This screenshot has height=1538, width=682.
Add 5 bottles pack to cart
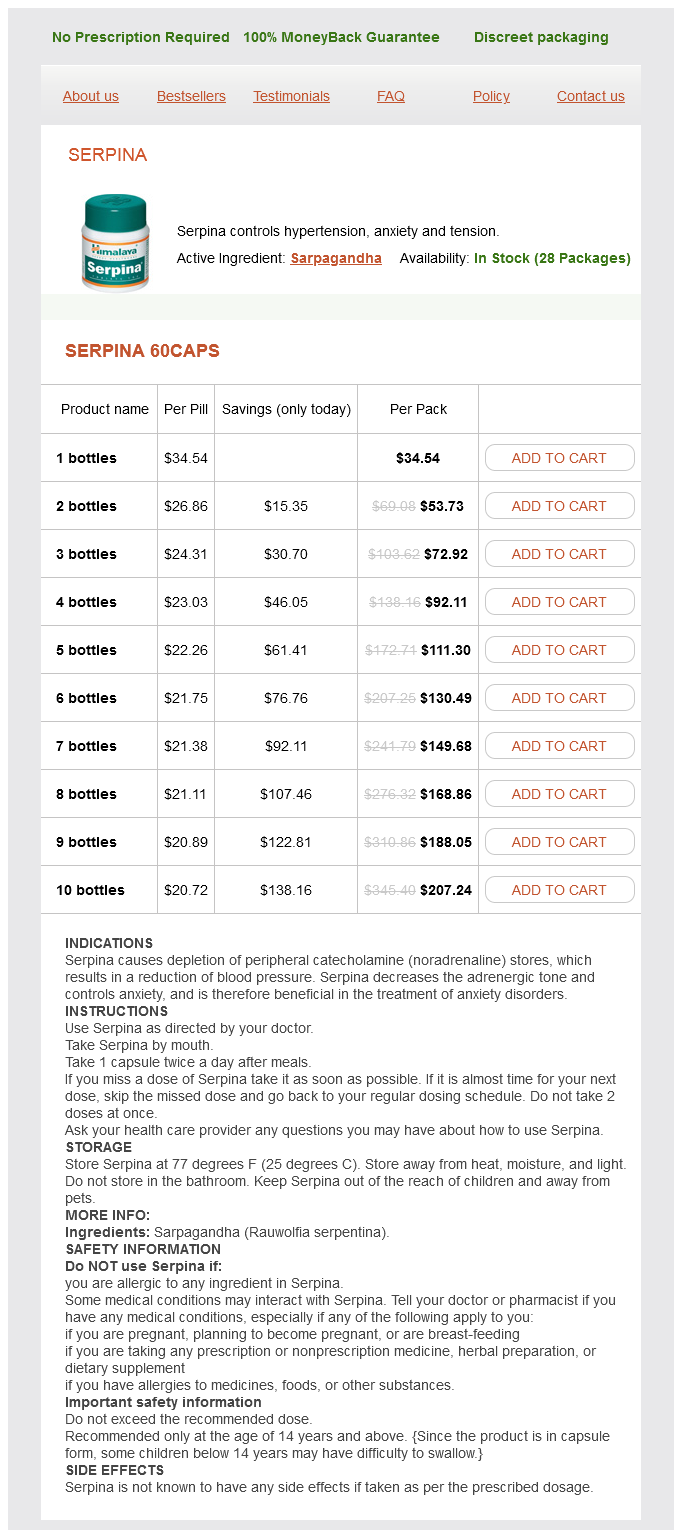(559, 650)
